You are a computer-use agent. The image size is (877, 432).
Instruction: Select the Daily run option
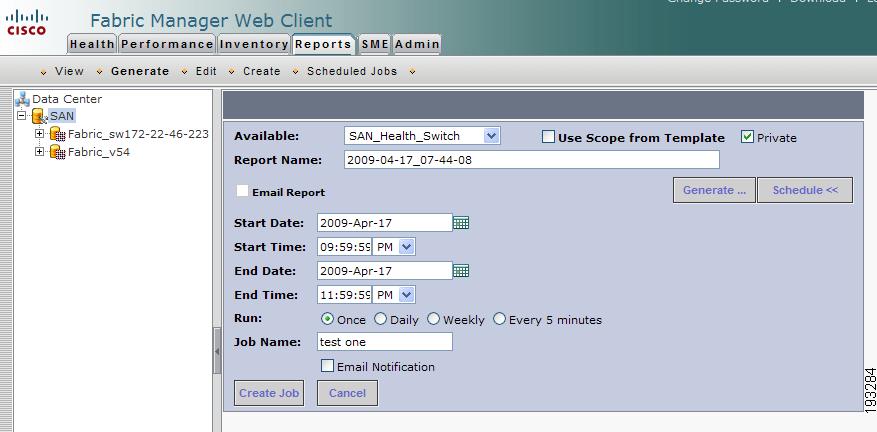coord(380,319)
